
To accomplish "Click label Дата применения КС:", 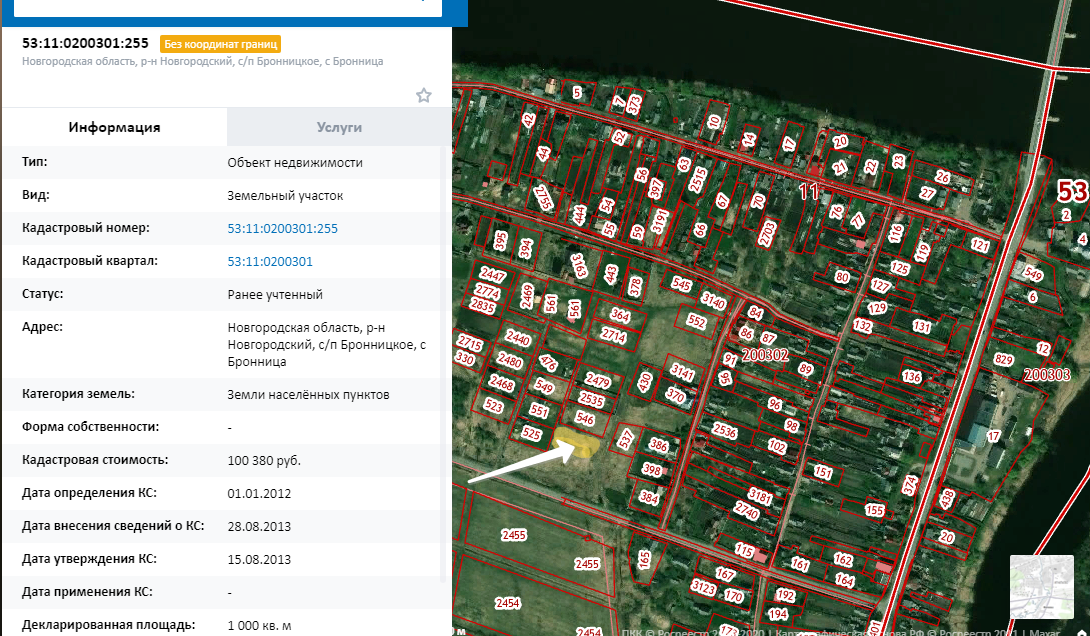I will pos(88,592).
